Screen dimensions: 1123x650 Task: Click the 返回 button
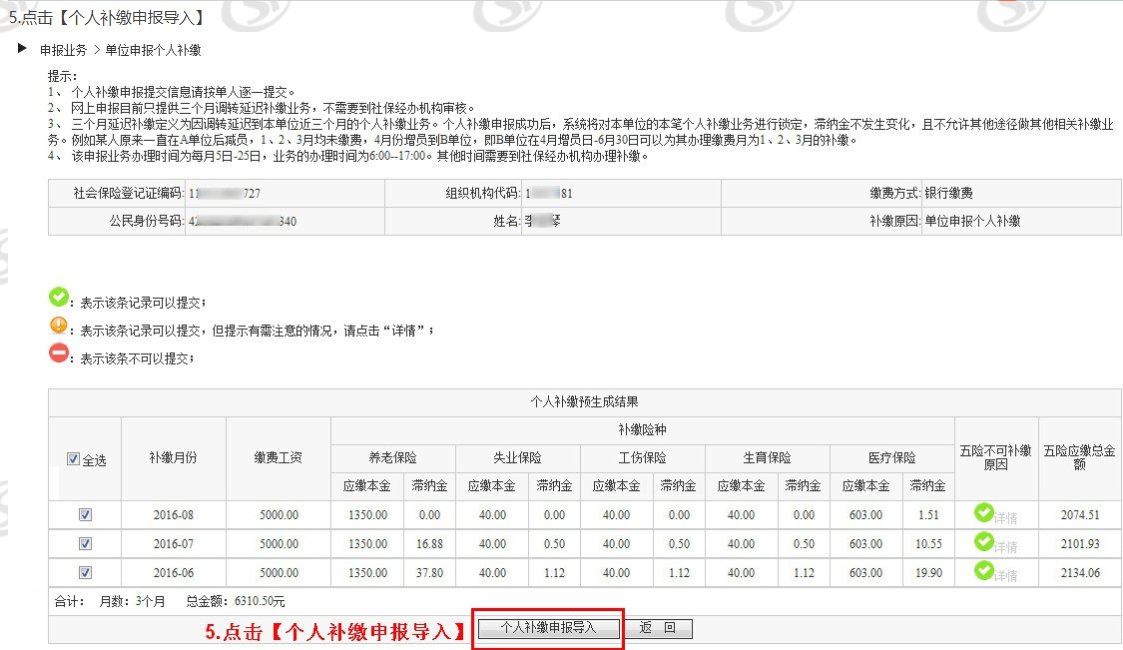coord(658,628)
